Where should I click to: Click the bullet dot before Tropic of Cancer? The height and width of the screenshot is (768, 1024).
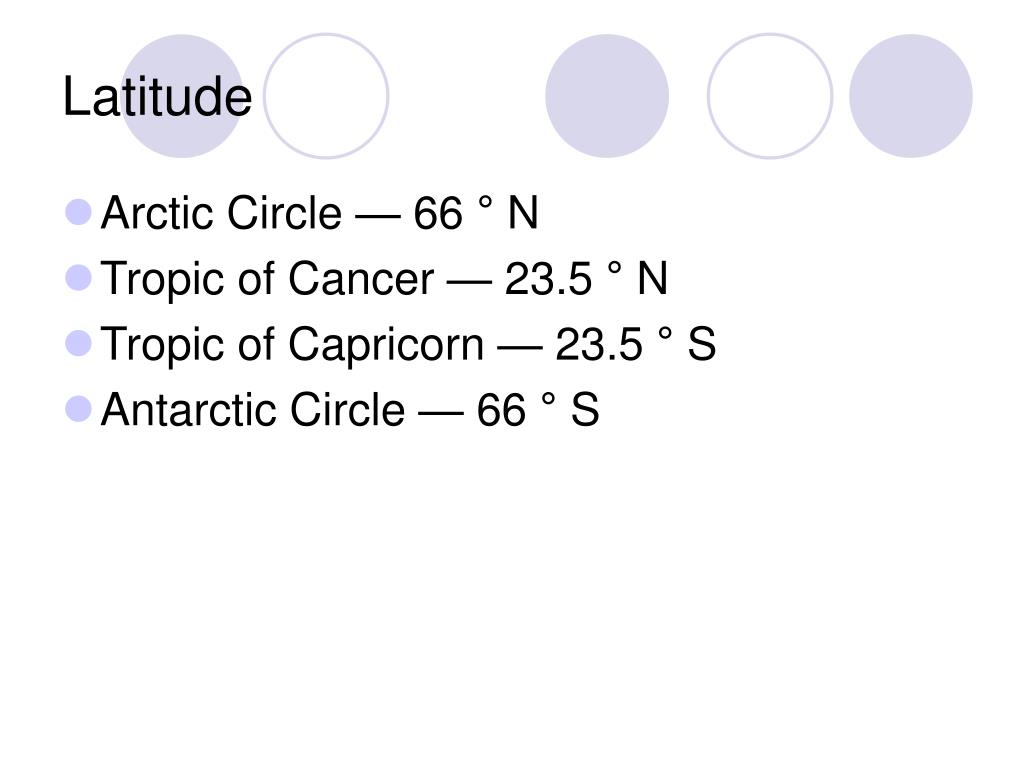(x=78, y=278)
